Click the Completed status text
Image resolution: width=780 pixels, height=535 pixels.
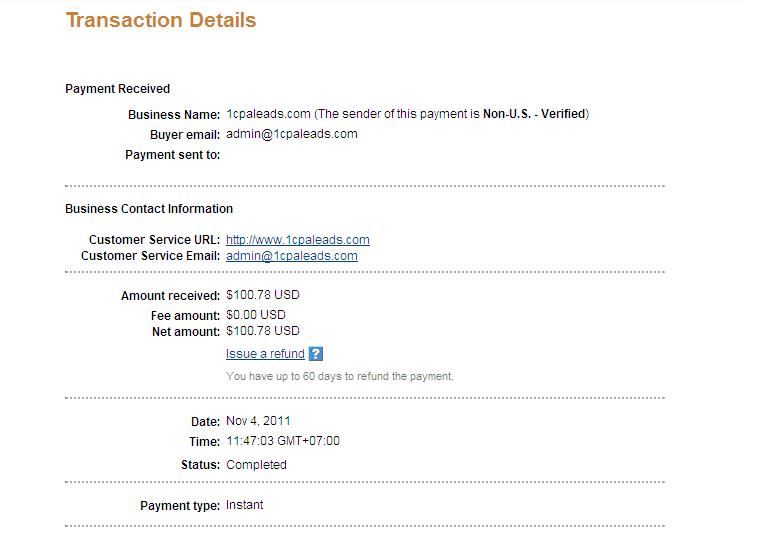(x=257, y=465)
